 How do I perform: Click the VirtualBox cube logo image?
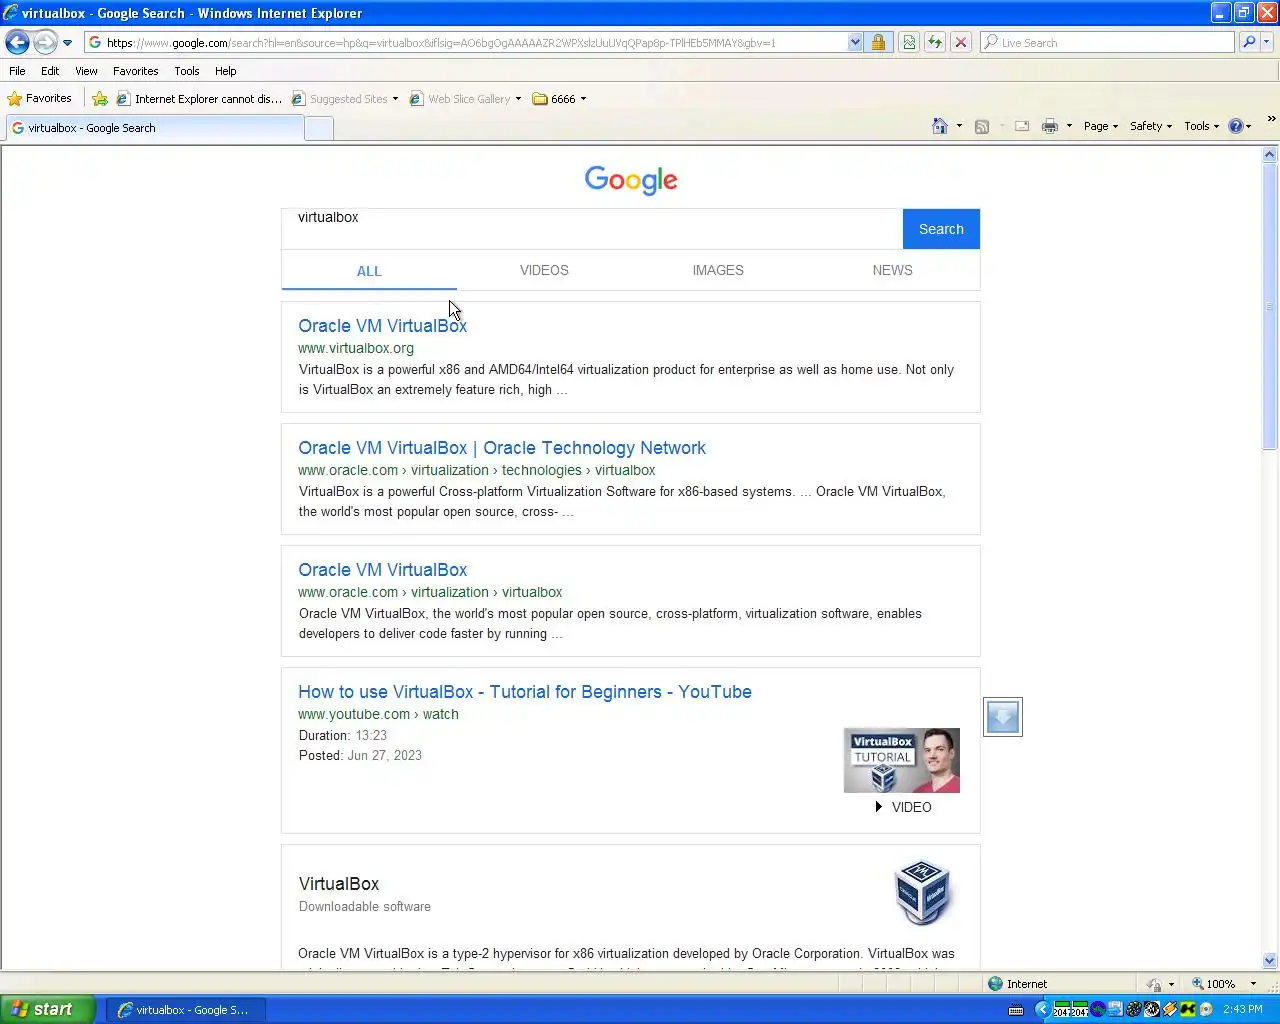922,892
